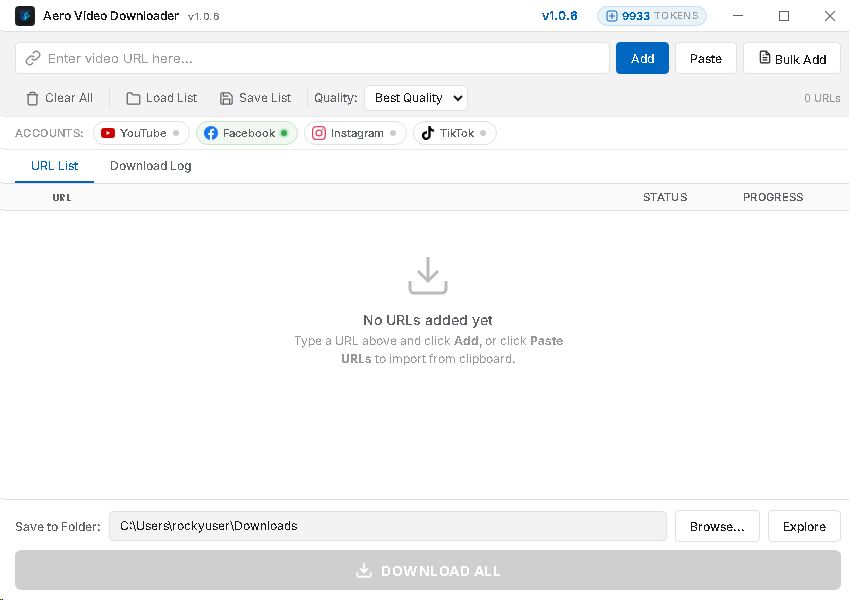Click the Load List label

(172, 98)
